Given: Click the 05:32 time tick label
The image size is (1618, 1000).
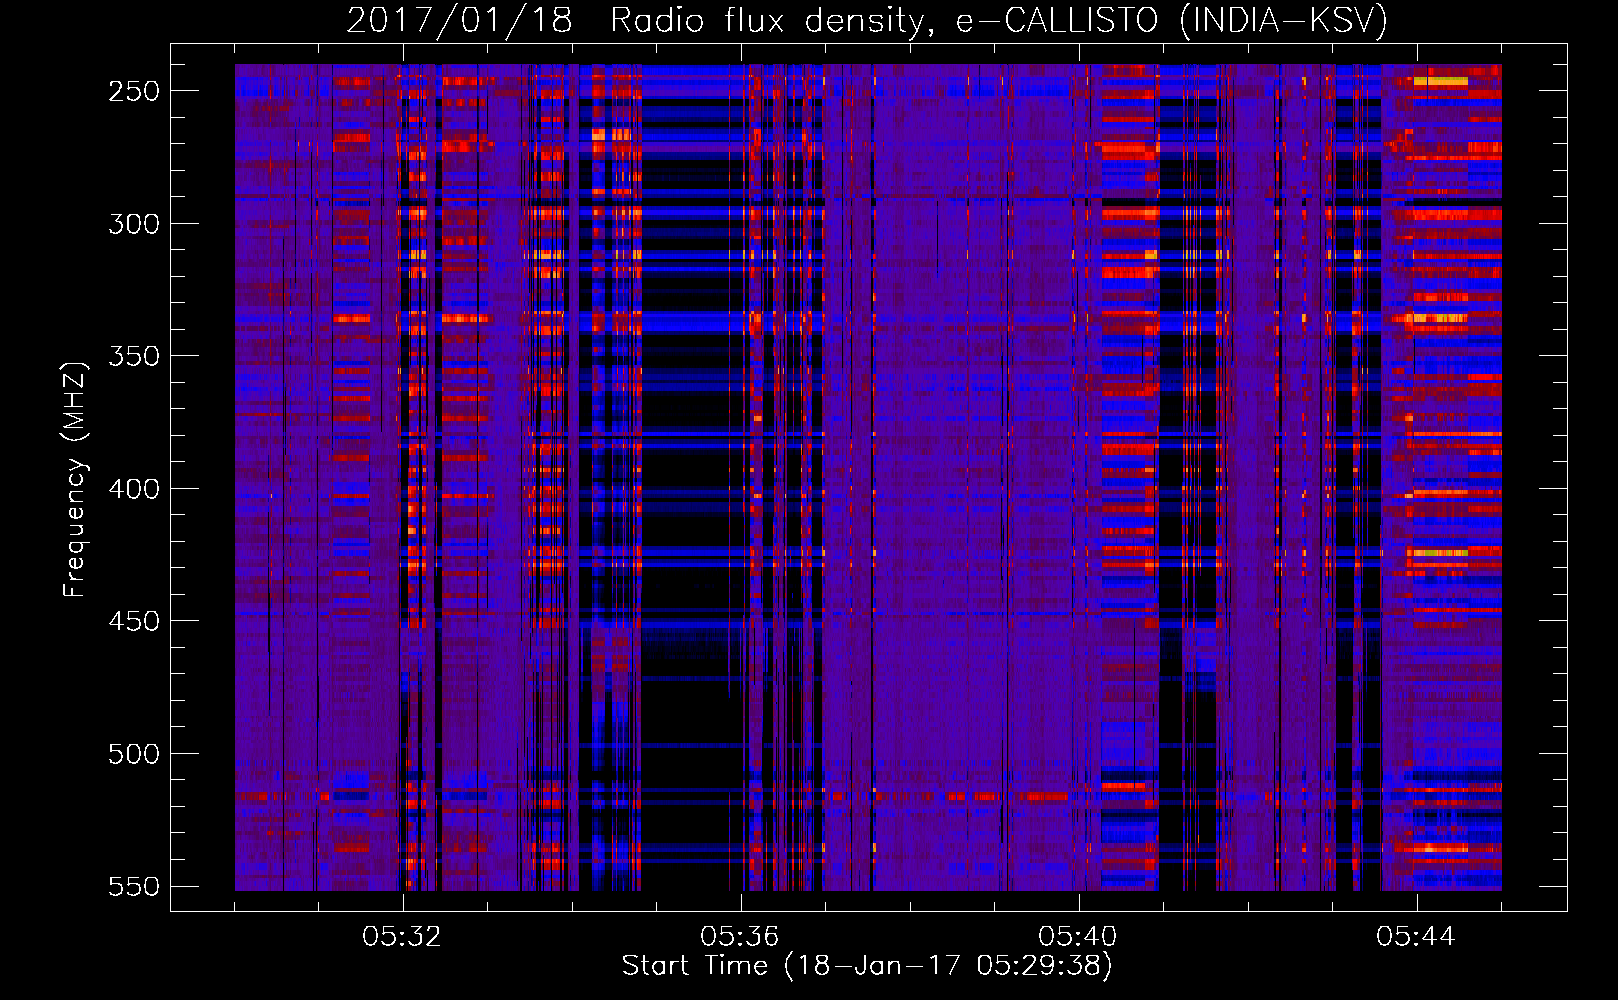Looking at the screenshot, I should [x=402, y=937].
